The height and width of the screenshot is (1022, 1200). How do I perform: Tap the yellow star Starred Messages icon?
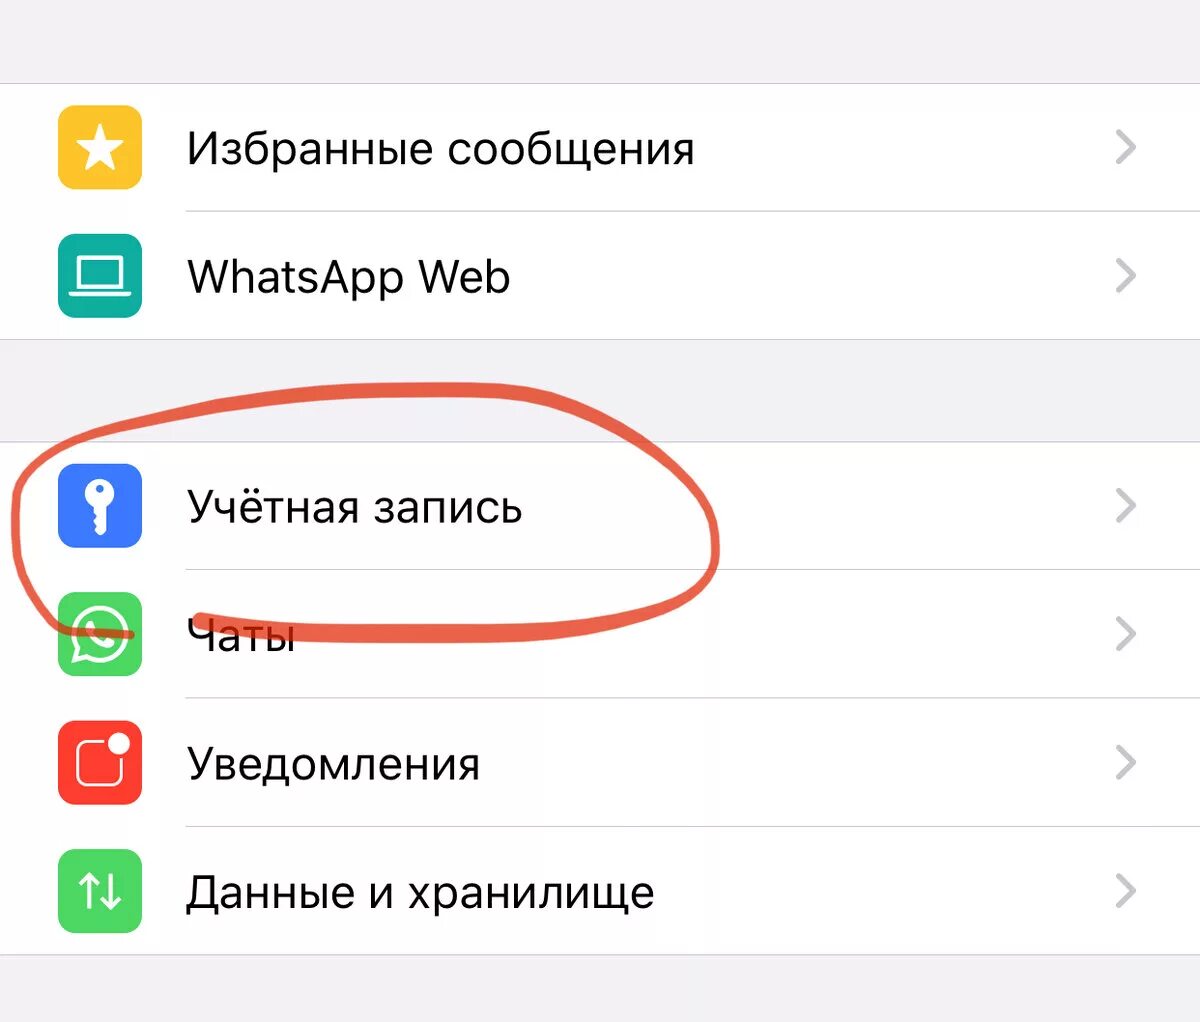[100, 148]
